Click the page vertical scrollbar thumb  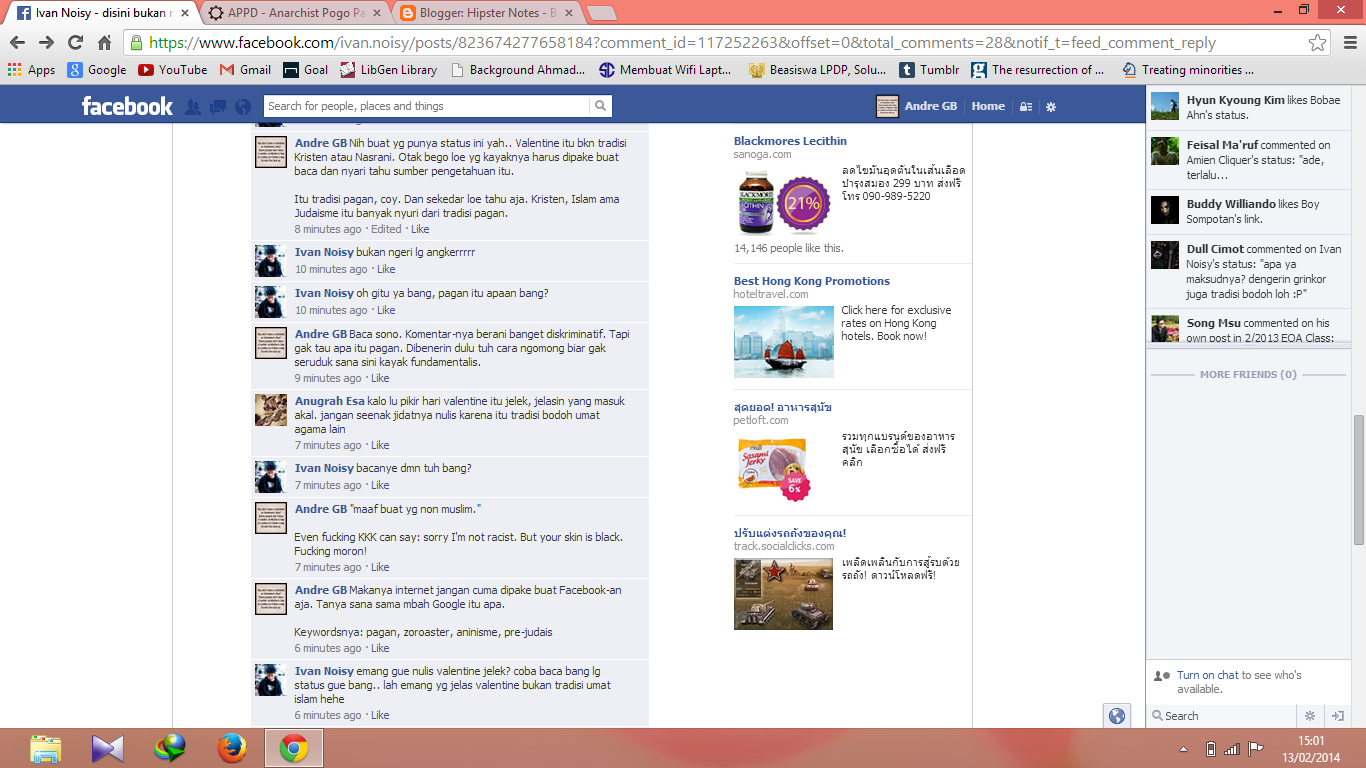click(1358, 480)
